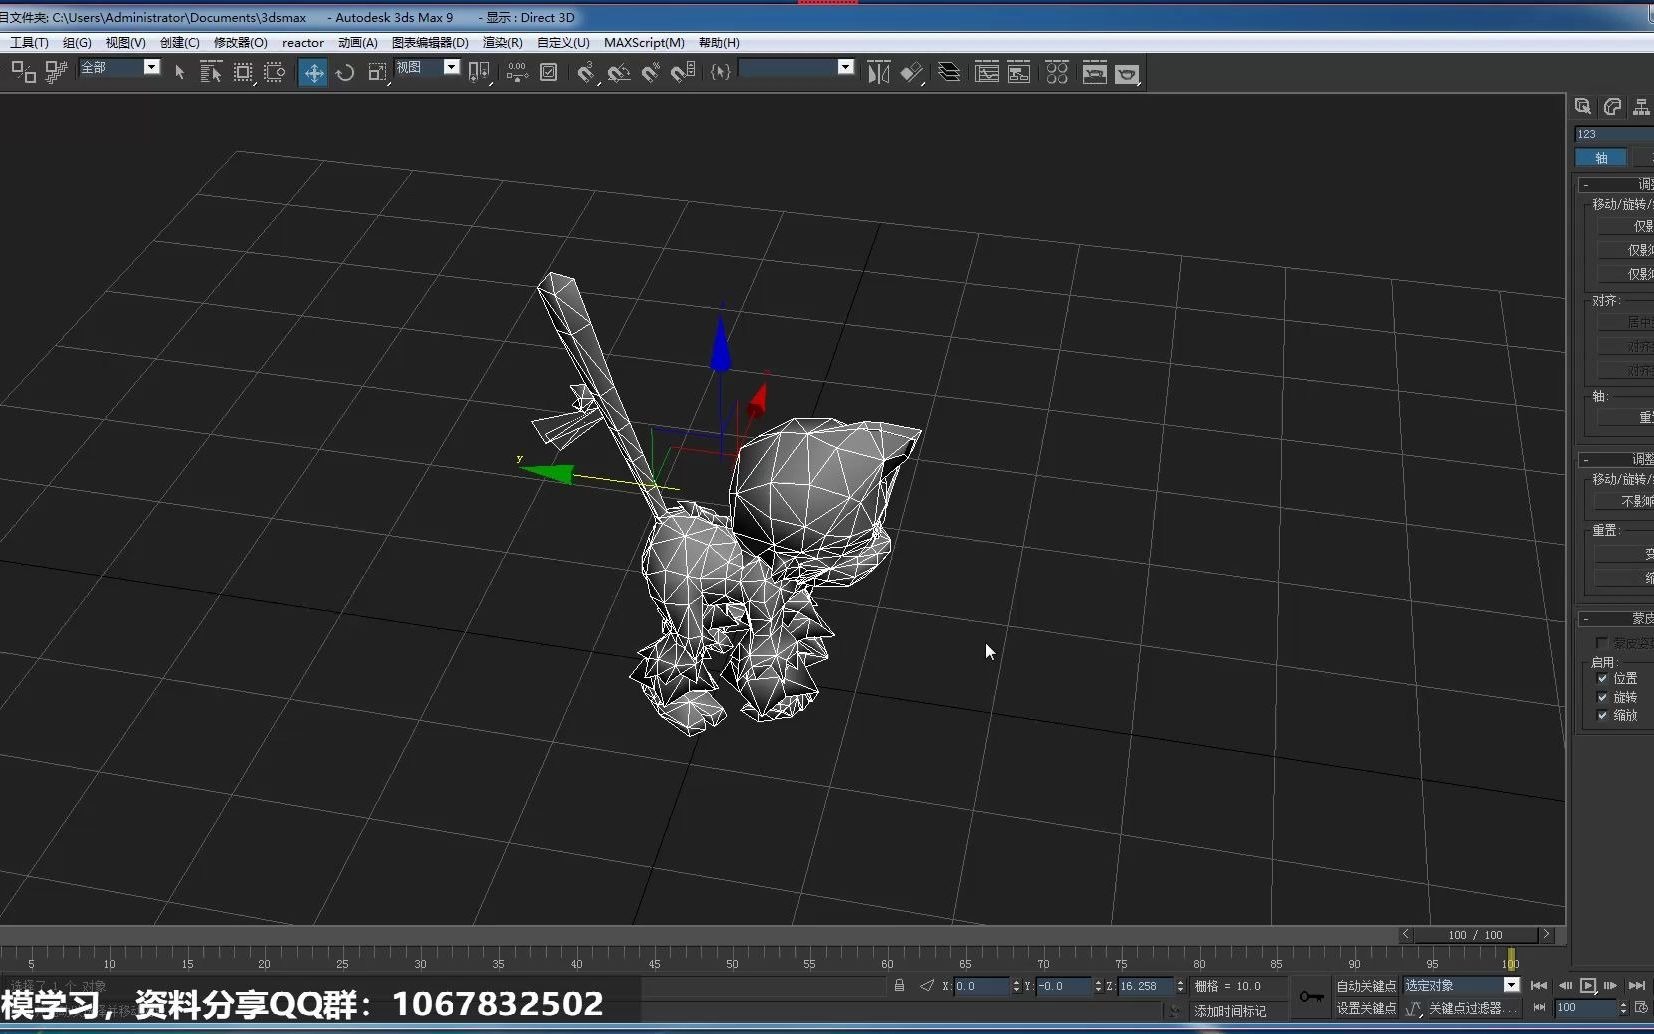Choose the Rectangular Selection Region tool
Image resolution: width=1654 pixels, height=1034 pixels.
pos(243,72)
